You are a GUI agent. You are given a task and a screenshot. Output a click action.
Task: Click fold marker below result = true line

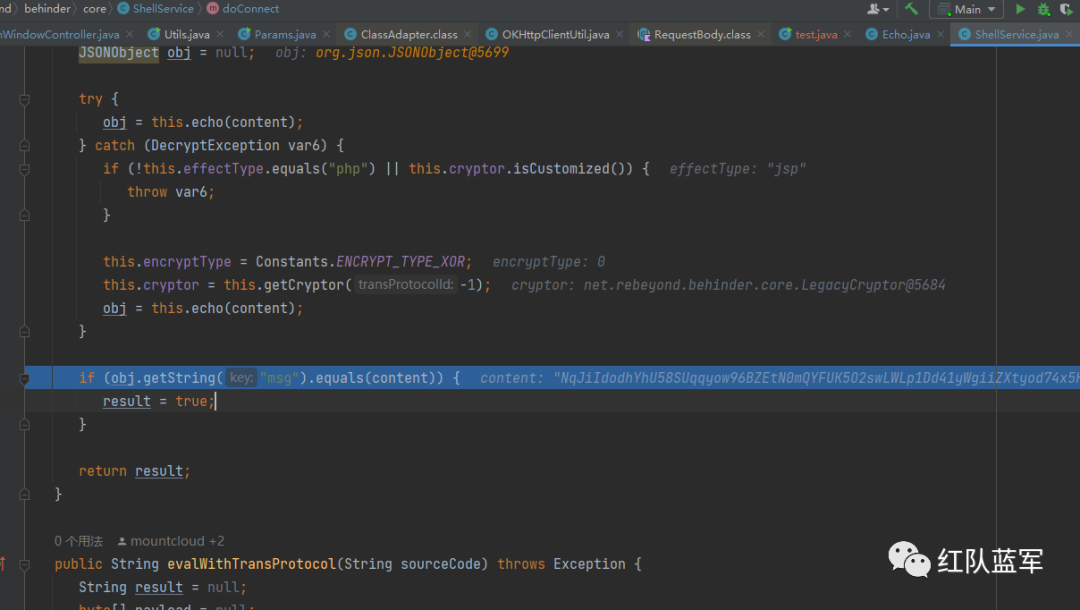pos(24,425)
